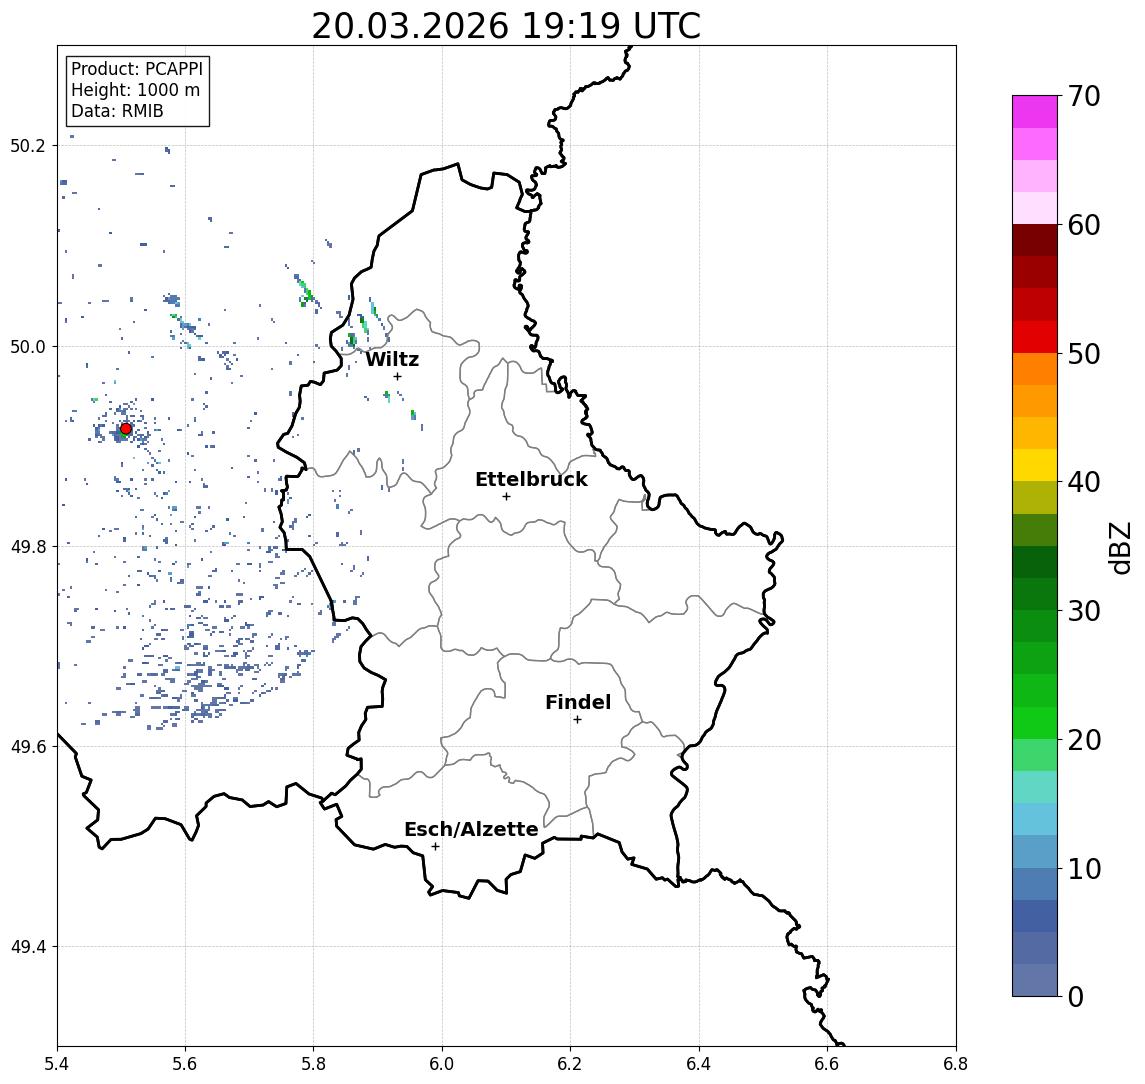Click the 70 dBZ magenta colorbar segment
This screenshot has width=1145, height=1084.
(1035, 112)
